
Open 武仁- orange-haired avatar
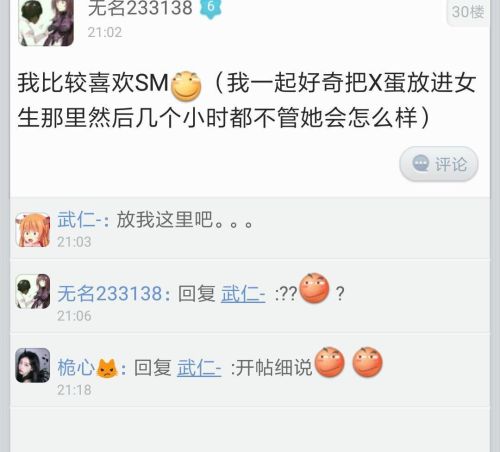[x=33, y=230]
